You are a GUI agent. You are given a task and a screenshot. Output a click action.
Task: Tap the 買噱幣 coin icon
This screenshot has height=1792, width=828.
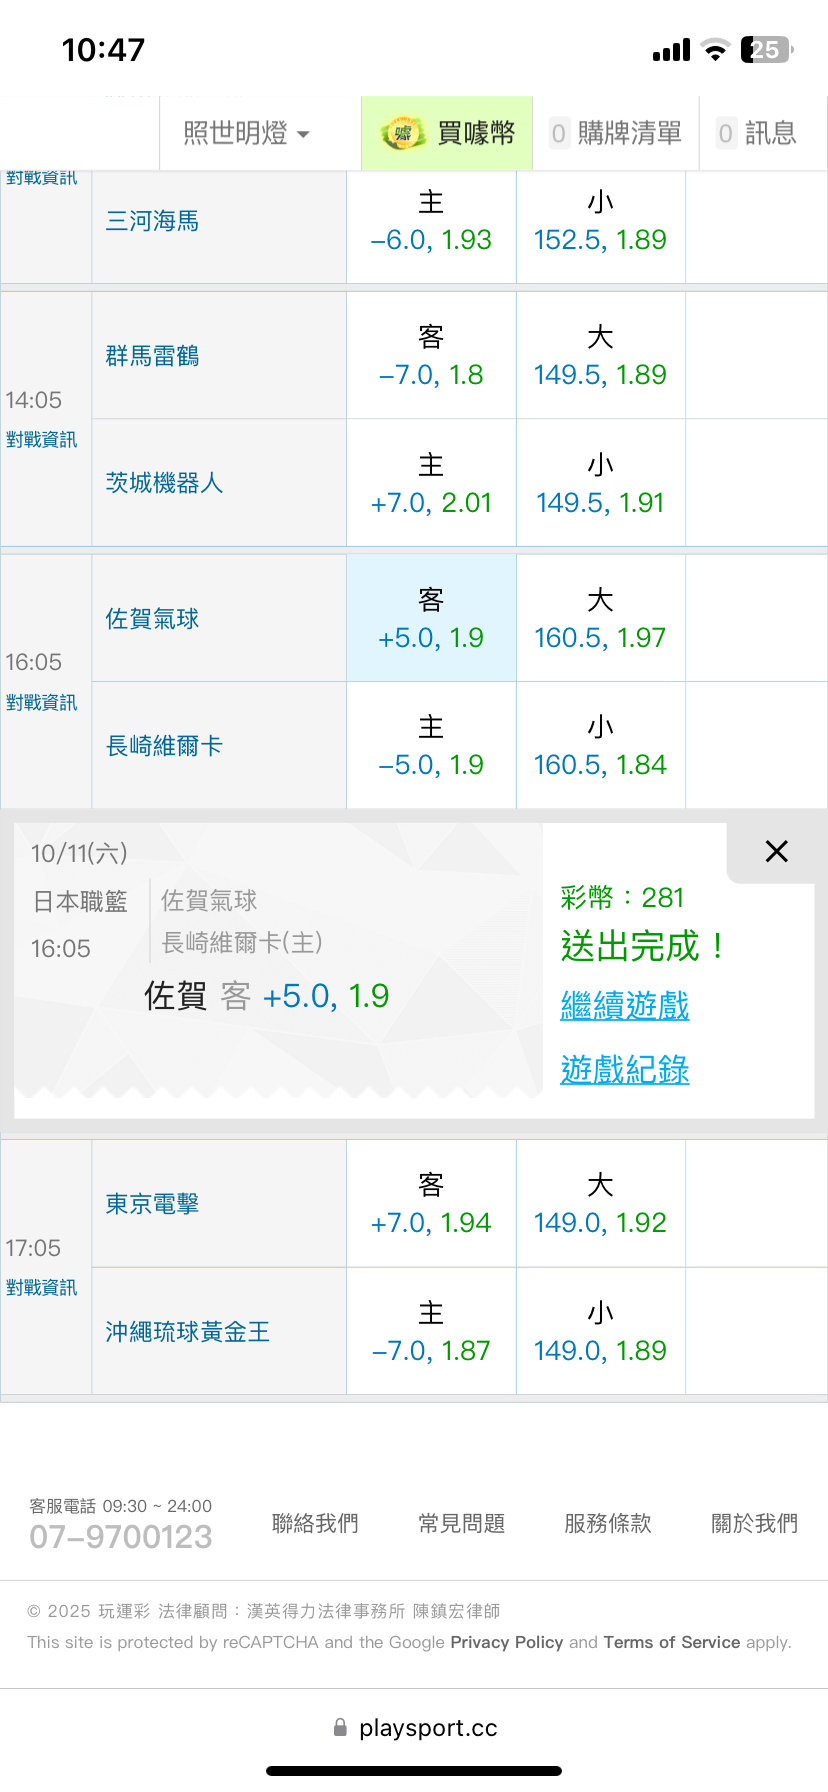[402, 133]
